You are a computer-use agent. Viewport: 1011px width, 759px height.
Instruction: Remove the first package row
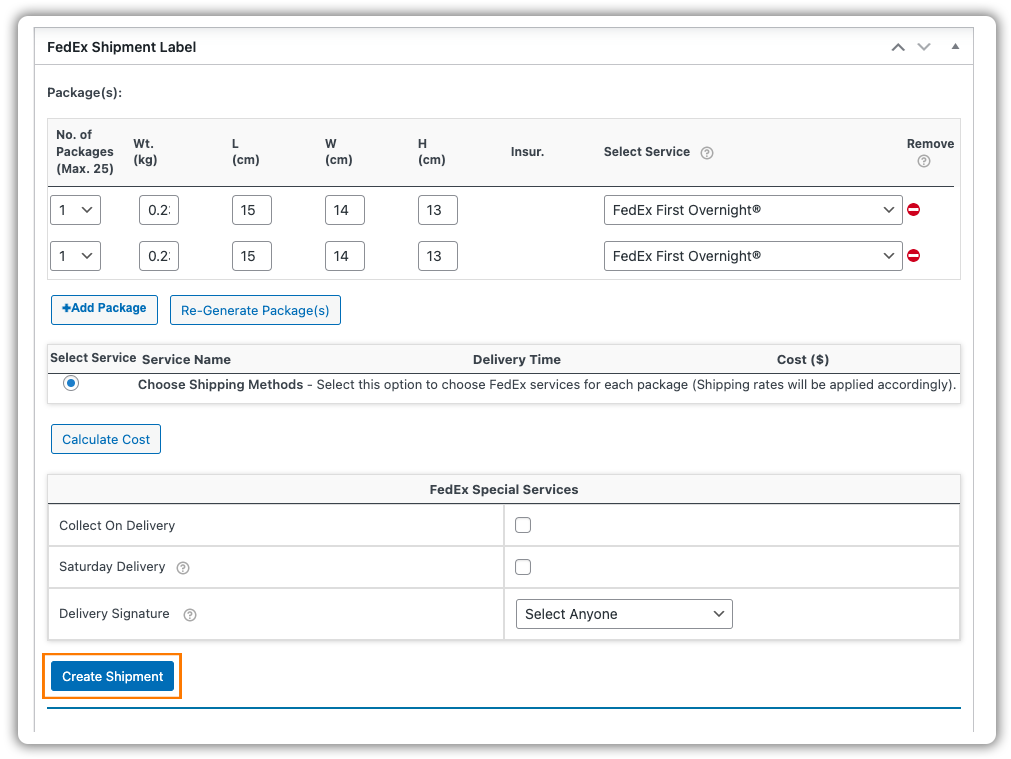coord(913,210)
